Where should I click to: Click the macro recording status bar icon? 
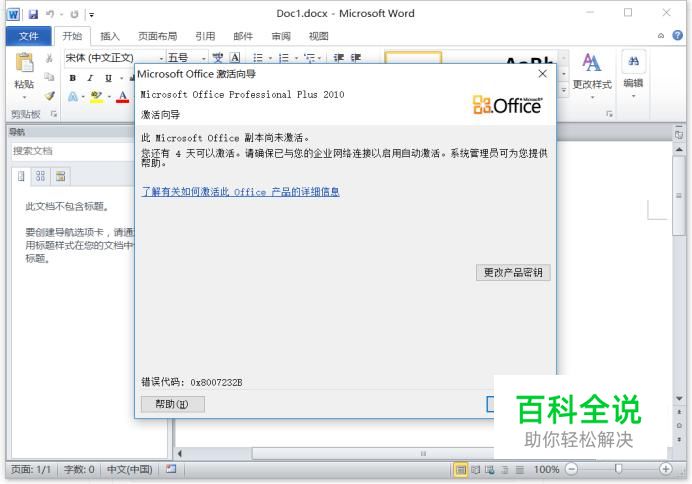[x=171, y=469]
